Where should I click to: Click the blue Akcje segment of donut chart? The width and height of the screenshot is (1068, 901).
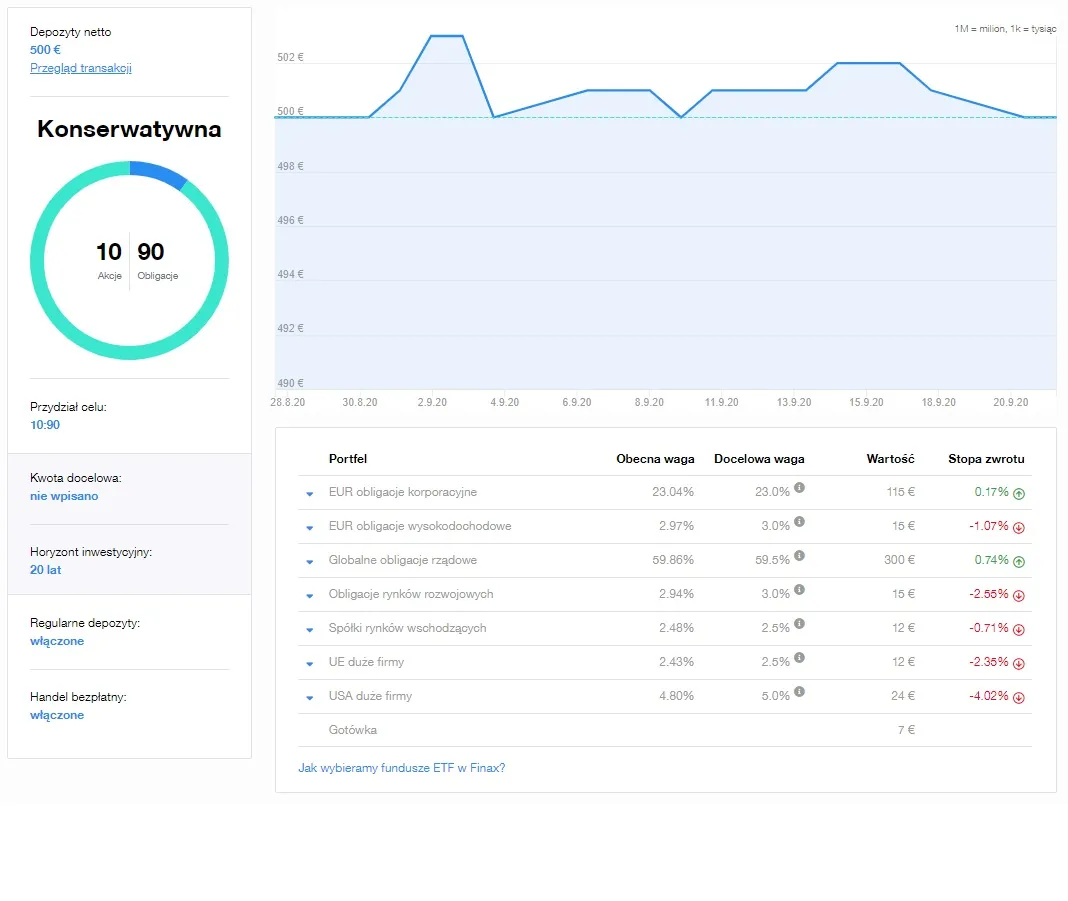(159, 173)
